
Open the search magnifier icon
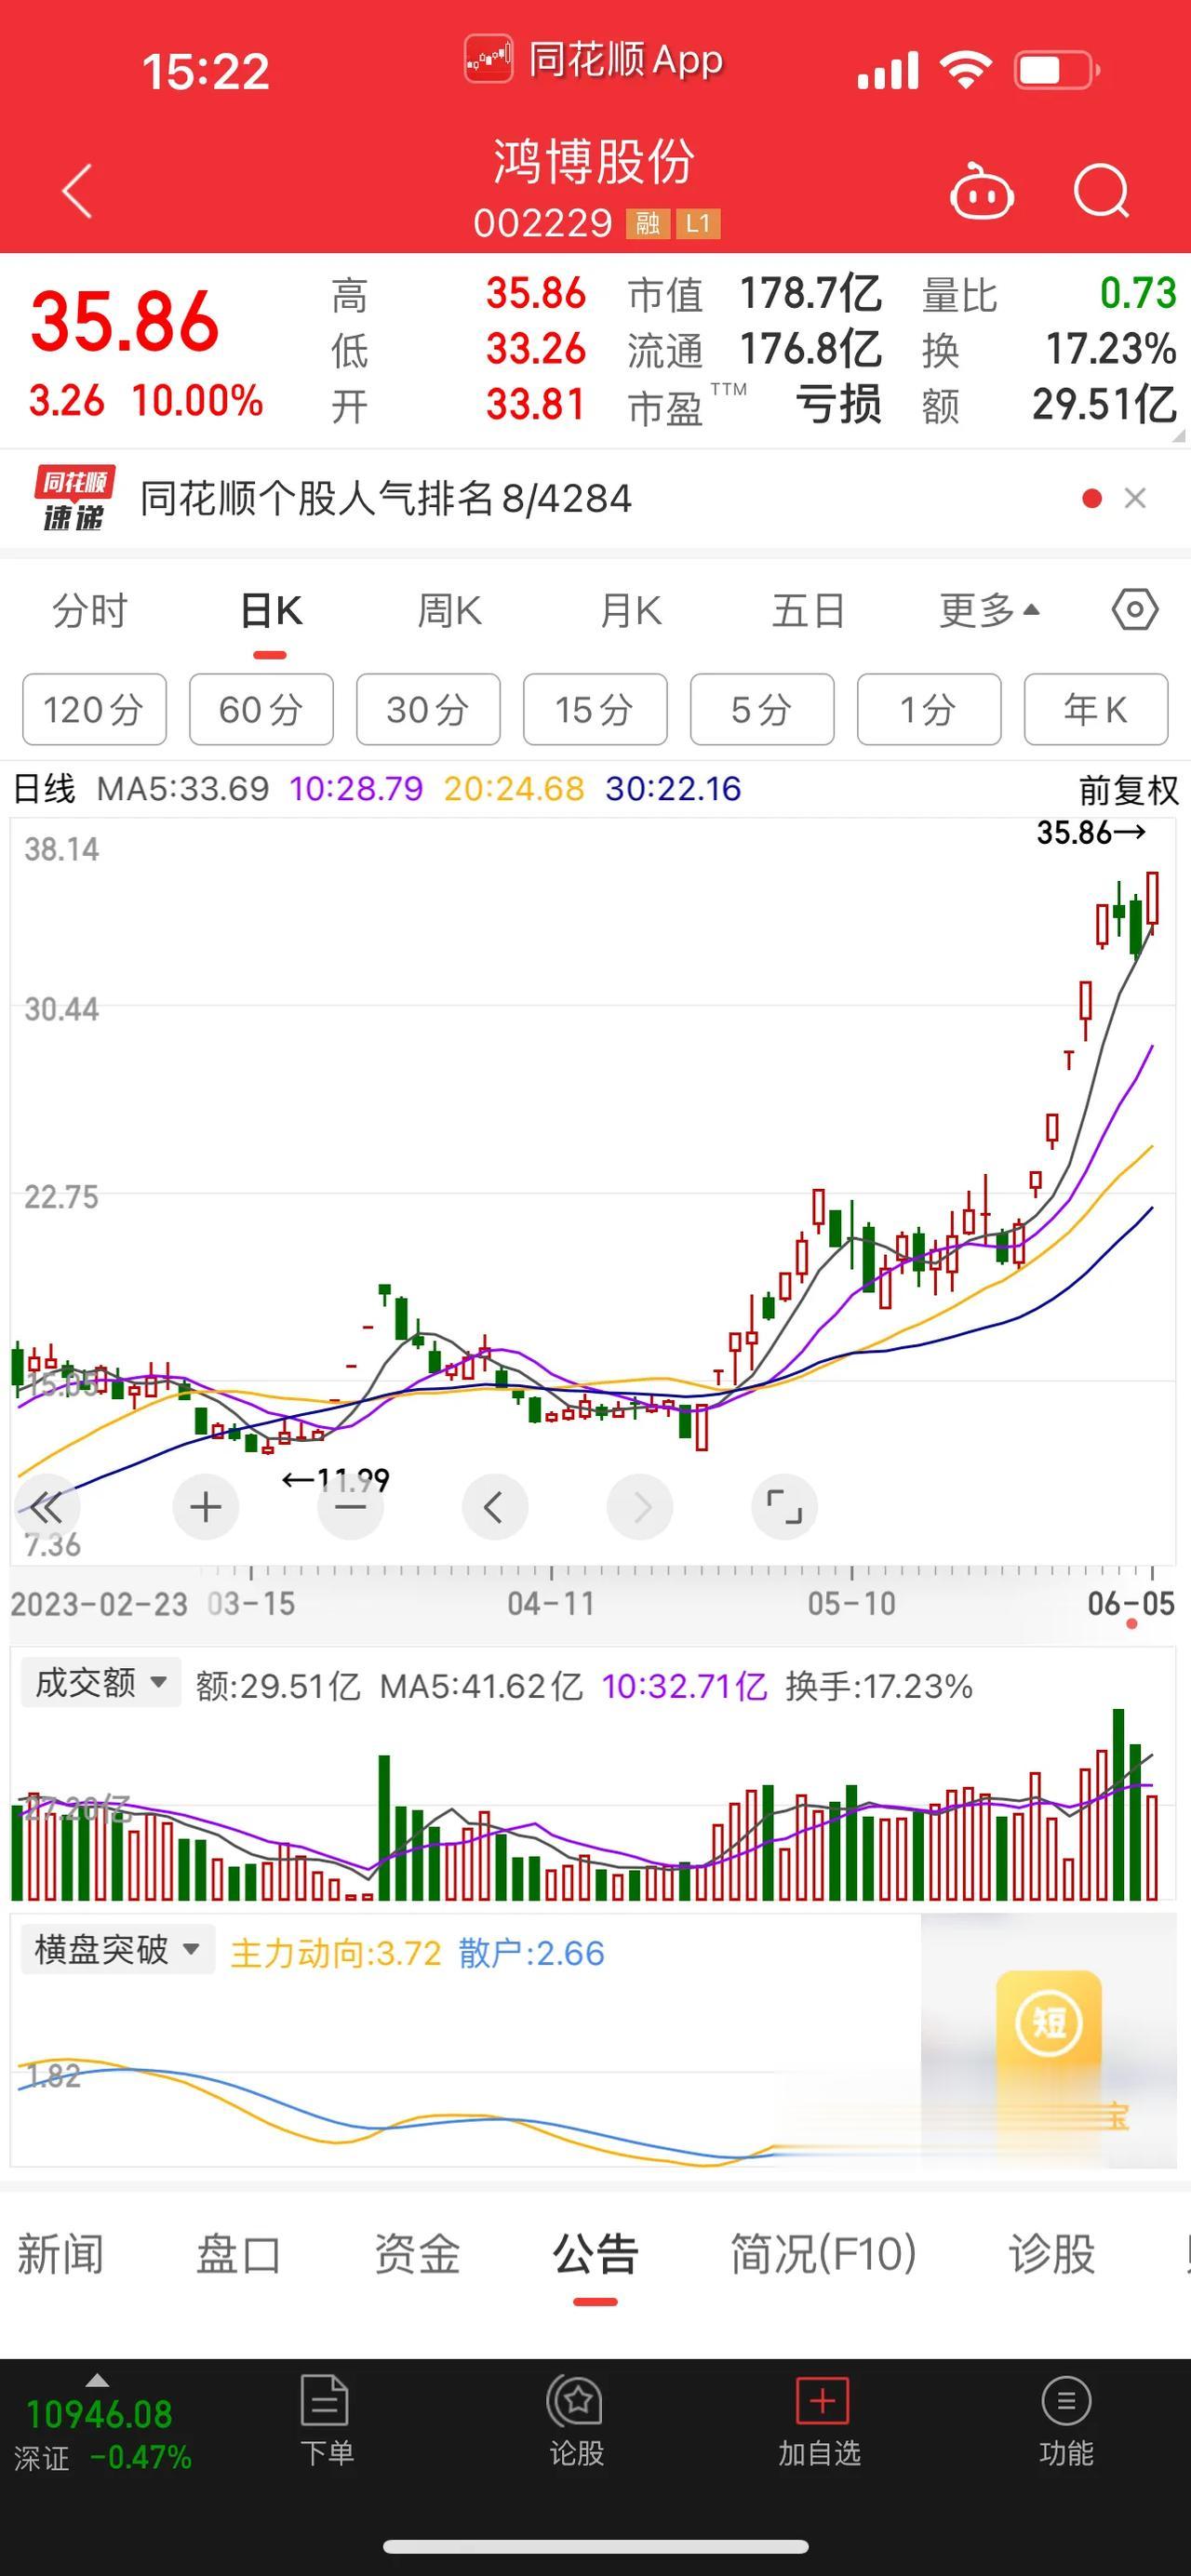coord(1102,190)
